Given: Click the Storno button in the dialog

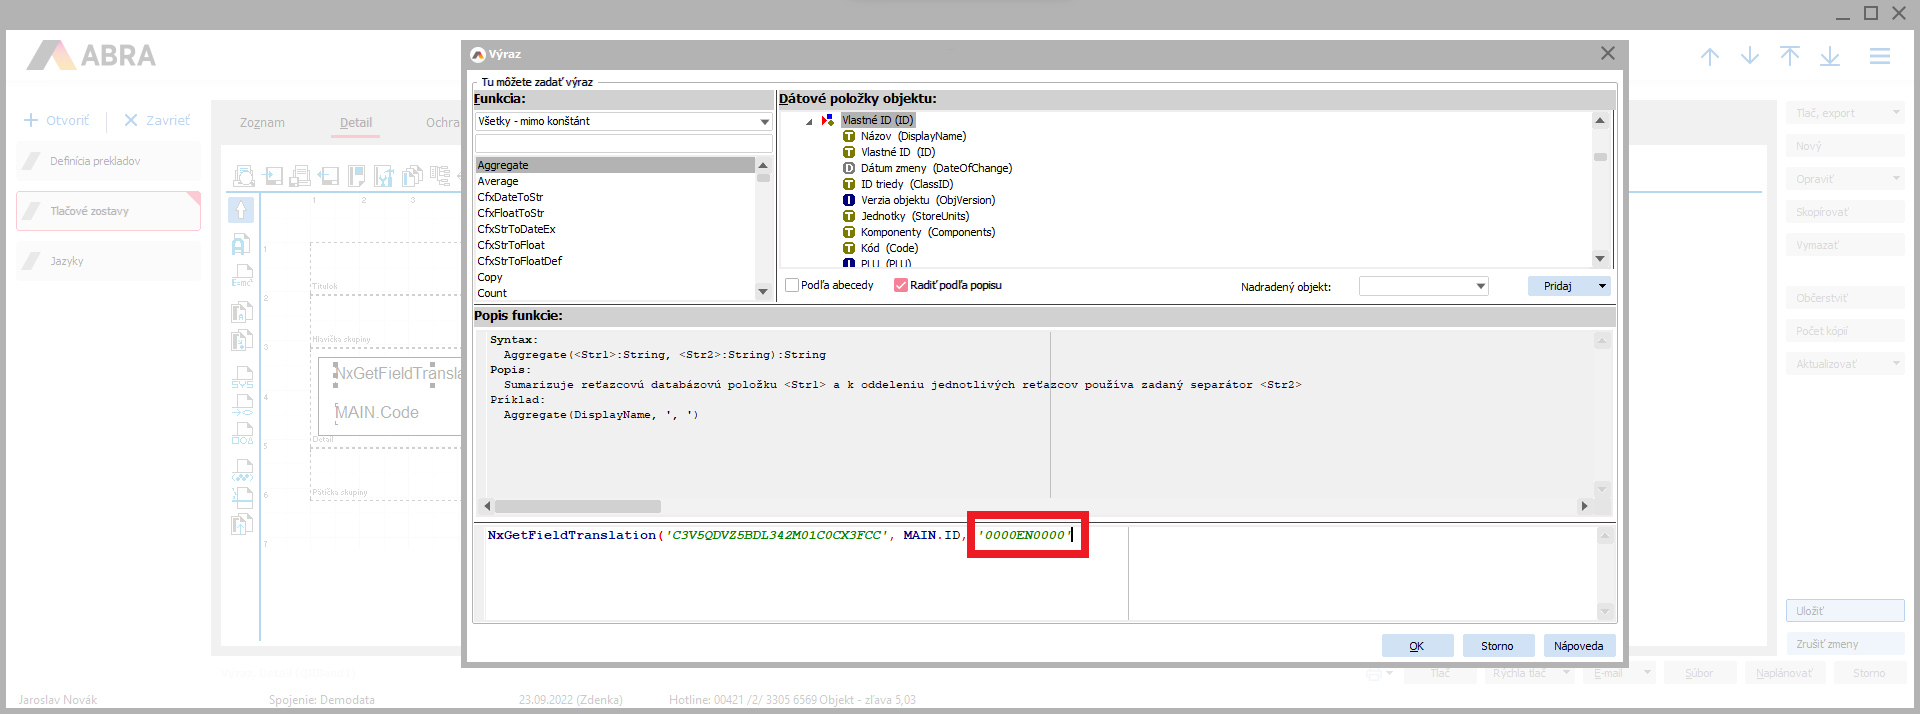Looking at the screenshot, I should coord(1497,646).
